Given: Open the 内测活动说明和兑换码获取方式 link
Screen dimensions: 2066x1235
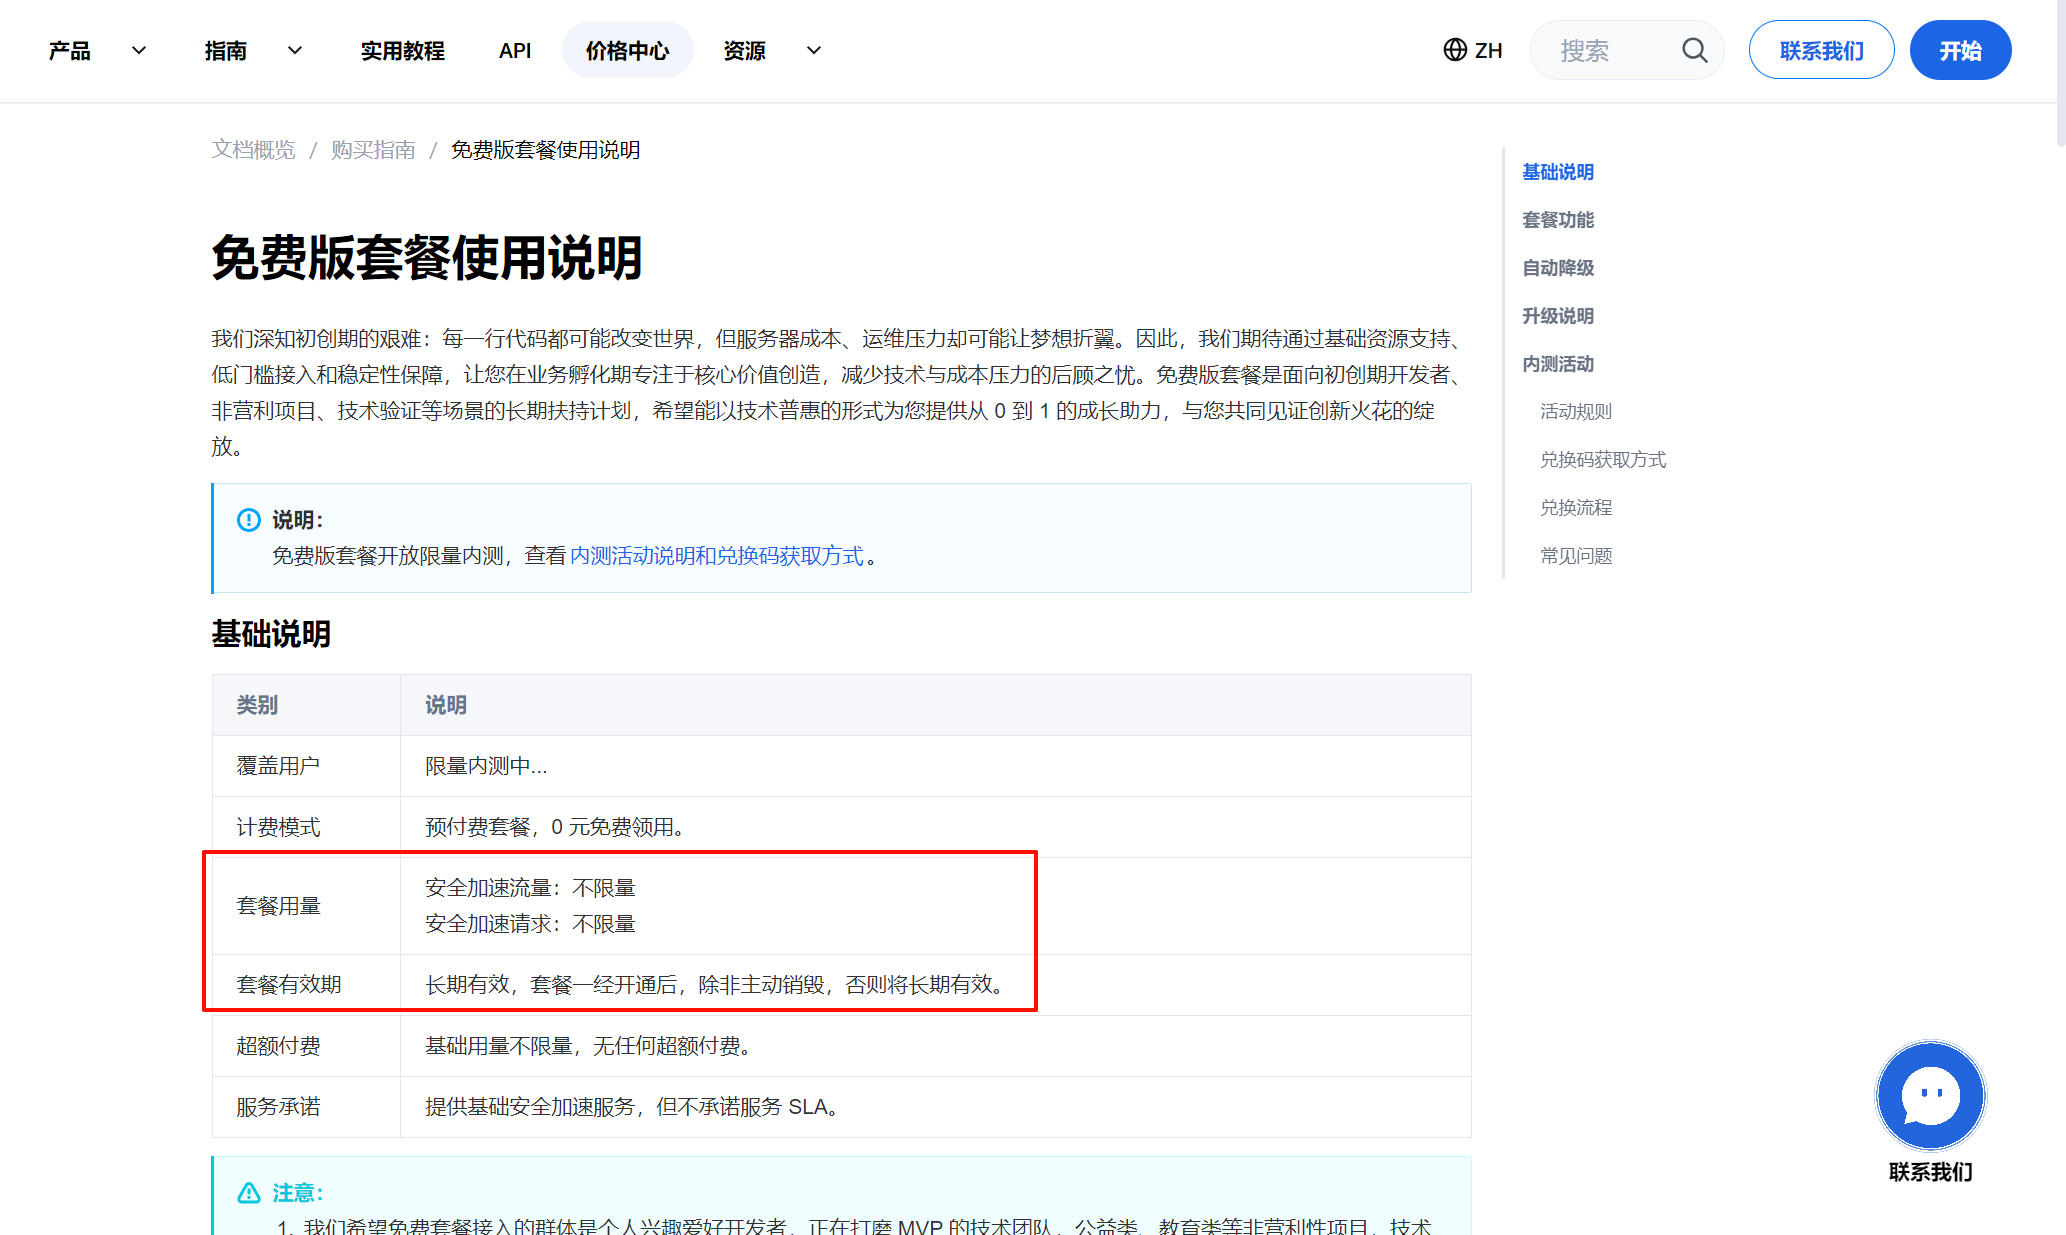Looking at the screenshot, I should [x=717, y=556].
